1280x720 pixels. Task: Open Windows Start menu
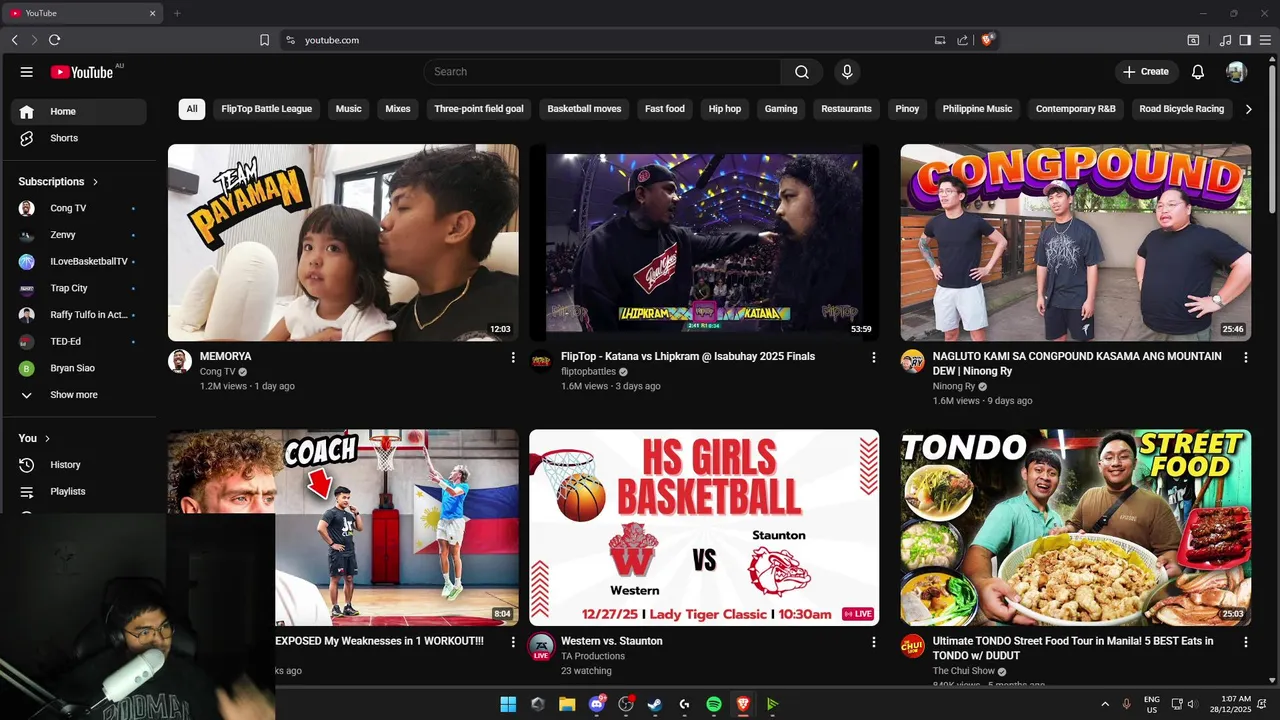tap(508, 704)
